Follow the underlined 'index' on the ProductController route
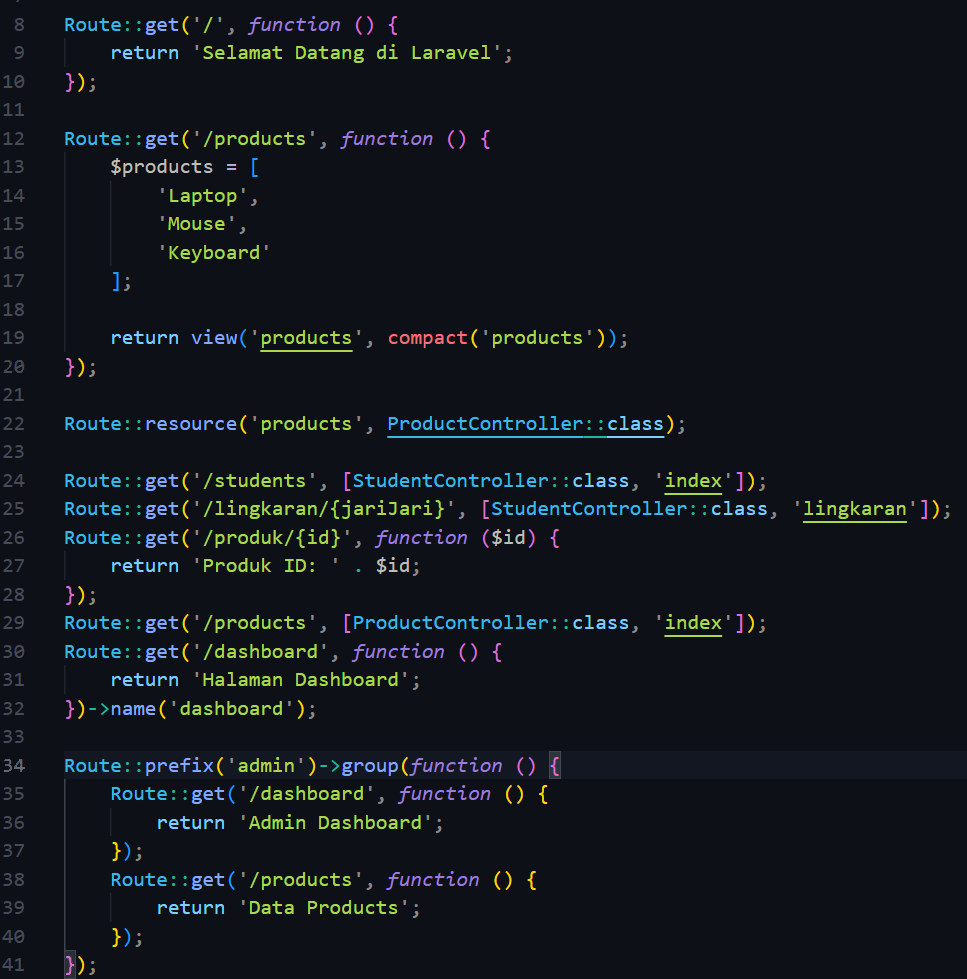Screen dimensions: 967x979 tap(693, 624)
